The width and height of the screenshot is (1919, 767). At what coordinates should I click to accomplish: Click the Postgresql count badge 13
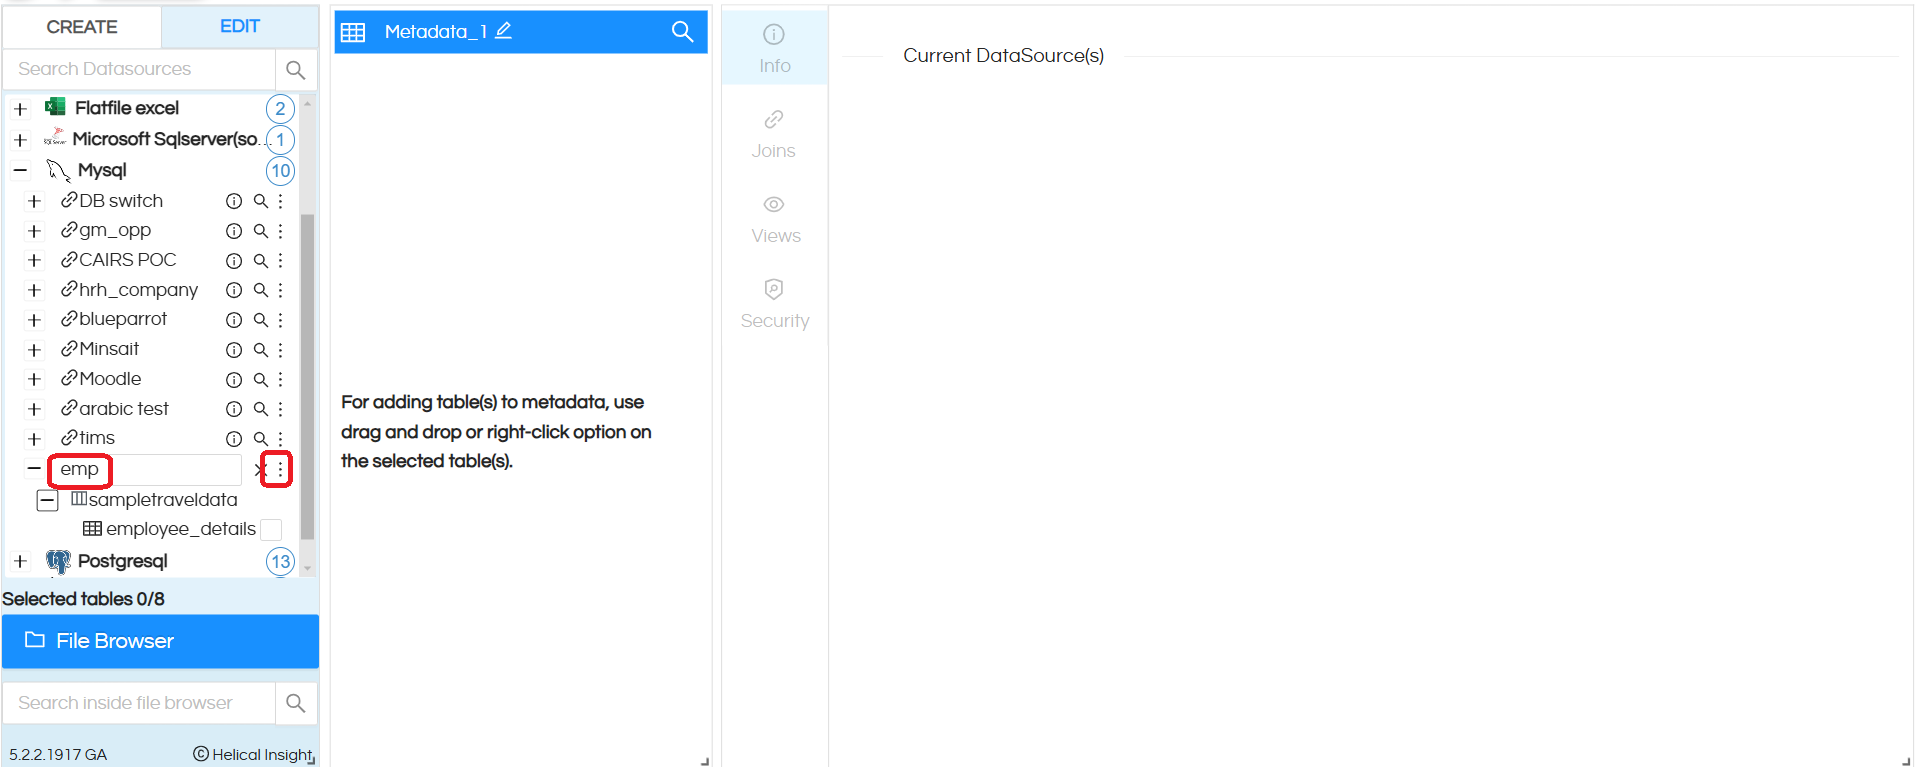coord(280,562)
